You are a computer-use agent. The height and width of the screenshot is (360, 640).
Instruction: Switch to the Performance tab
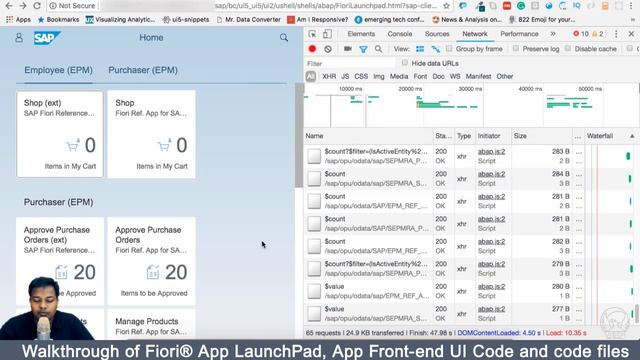pyautogui.click(x=519, y=34)
